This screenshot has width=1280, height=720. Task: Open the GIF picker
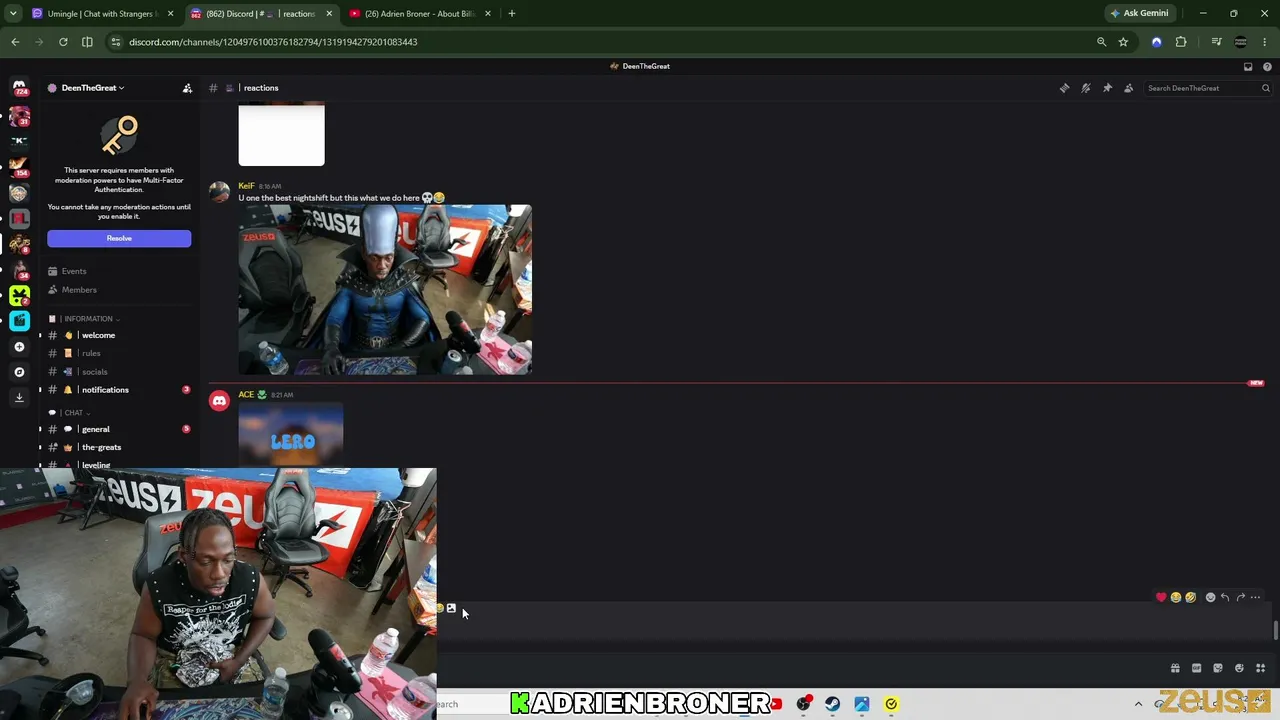tap(1196, 668)
